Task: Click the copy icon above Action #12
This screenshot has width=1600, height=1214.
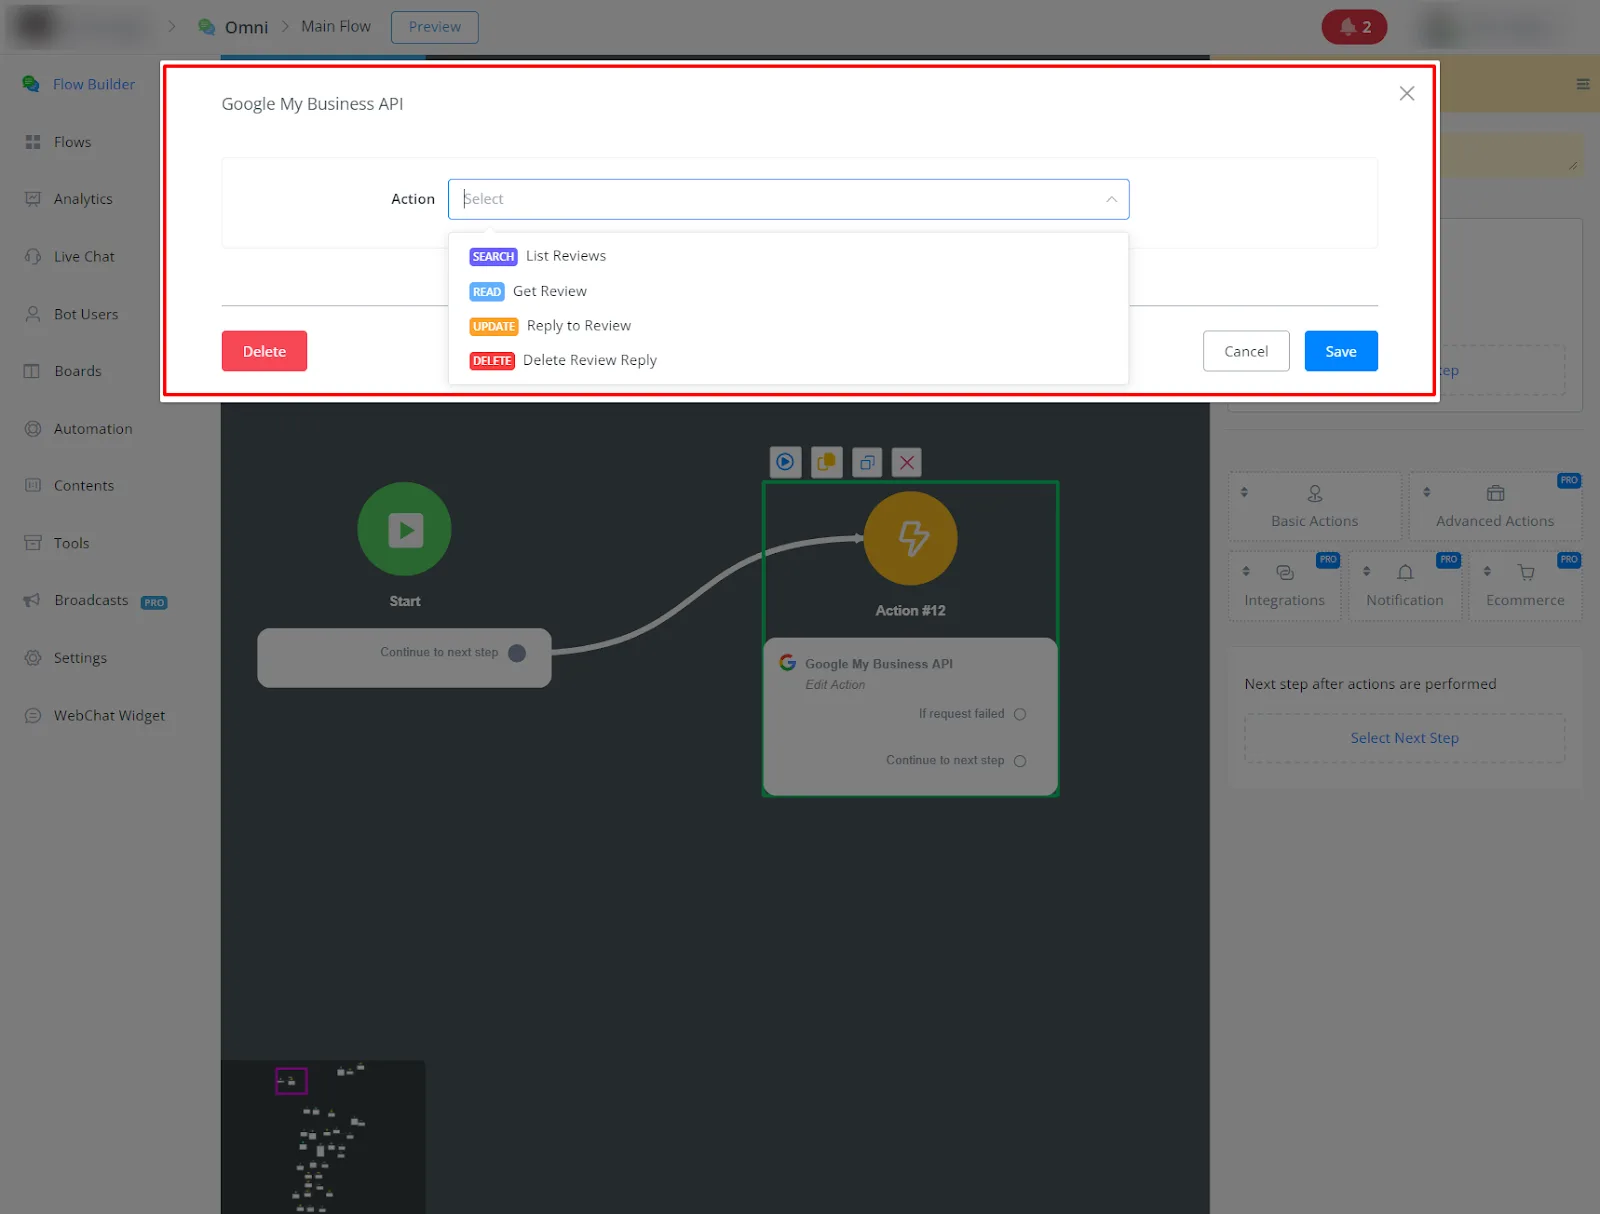Action: coord(826,462)
